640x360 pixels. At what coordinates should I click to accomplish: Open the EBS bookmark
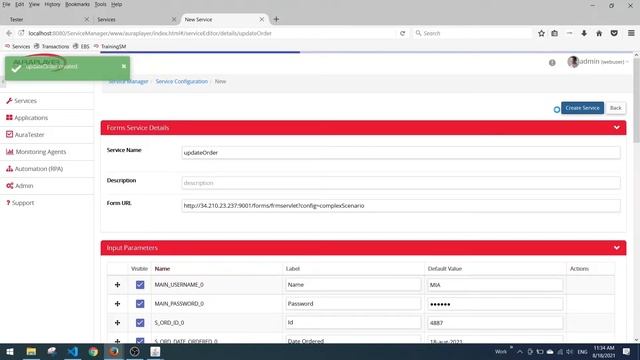point(81,47)
